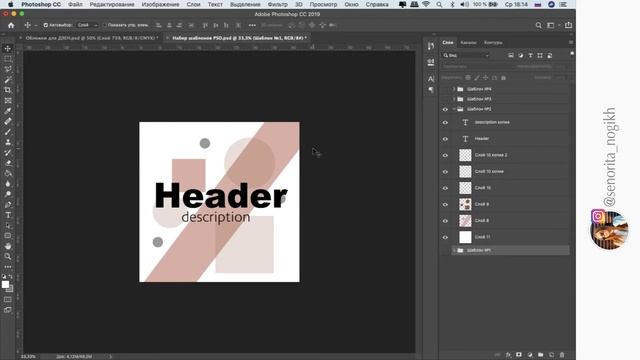Select the Frame tool

(x=8, y=100)
